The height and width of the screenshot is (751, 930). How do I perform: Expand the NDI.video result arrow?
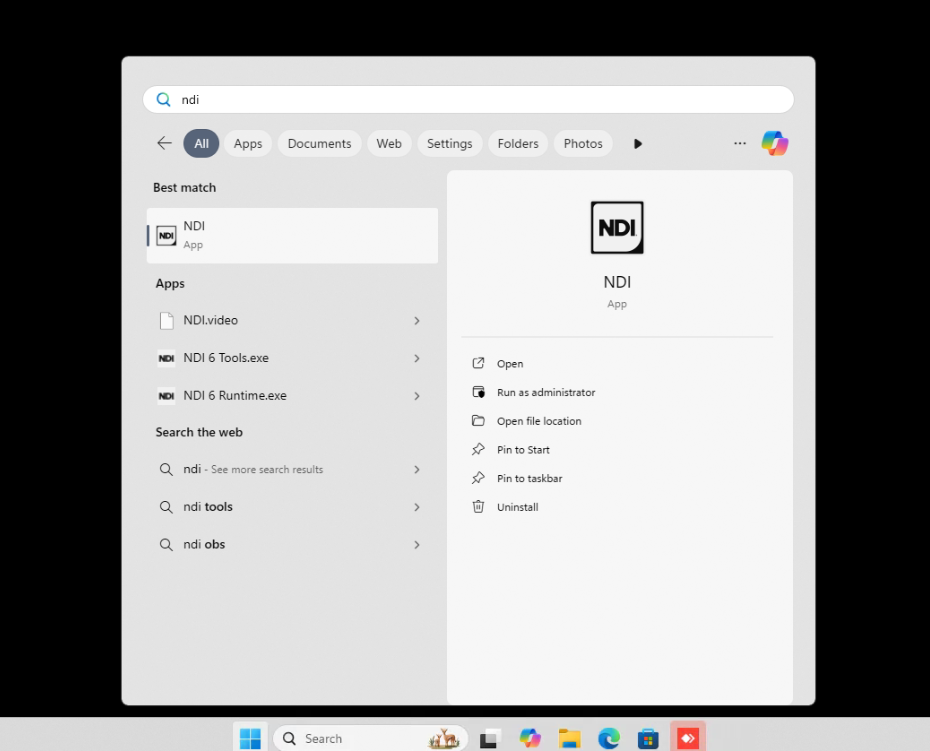tap(417, 321)
